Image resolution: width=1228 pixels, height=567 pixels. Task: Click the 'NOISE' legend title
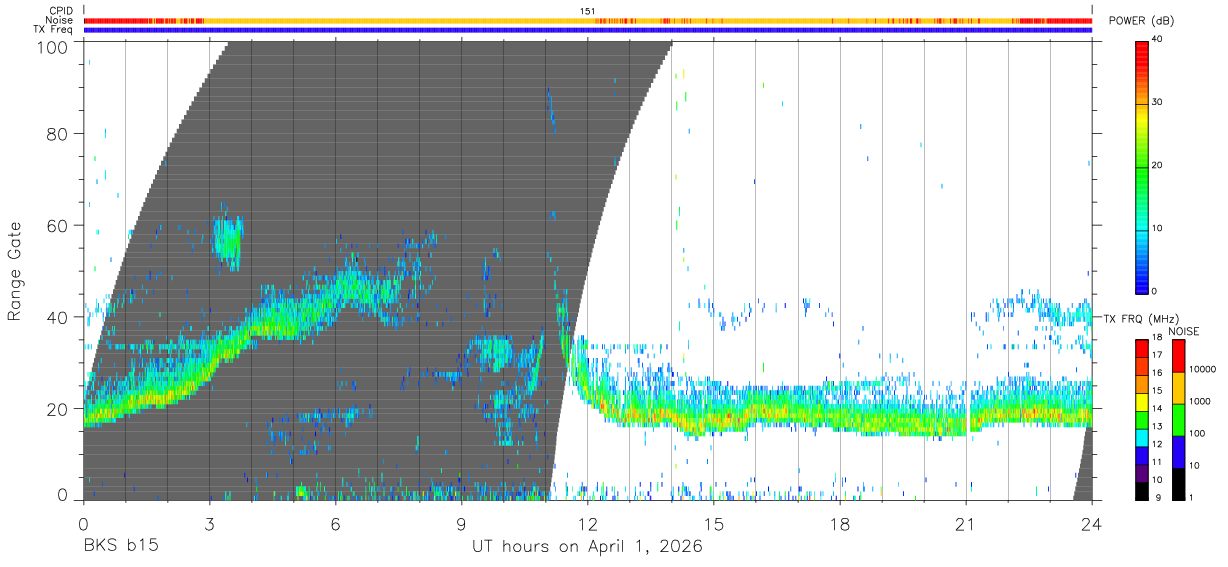pyautogui.click(x=1183, y=331)
